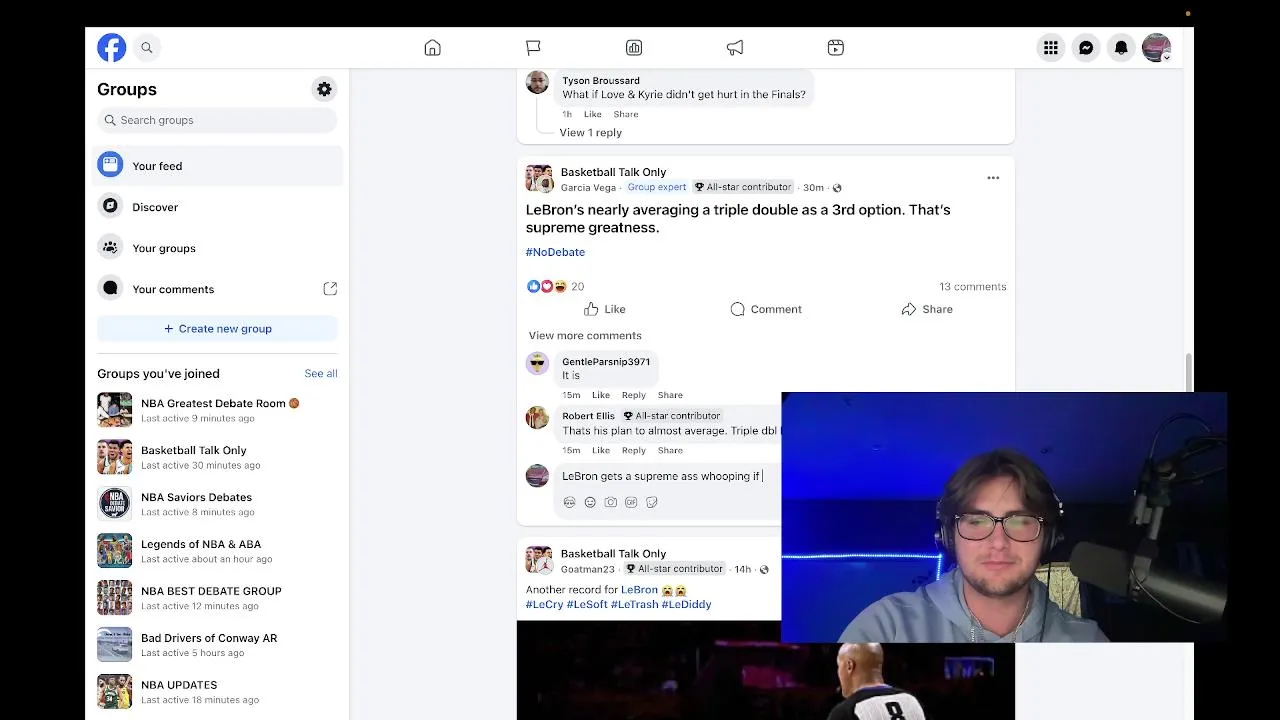Open GentleParsnip3971 profile avatar
The width and height of the screenshot is (1280, 720).
pos(537,364)
